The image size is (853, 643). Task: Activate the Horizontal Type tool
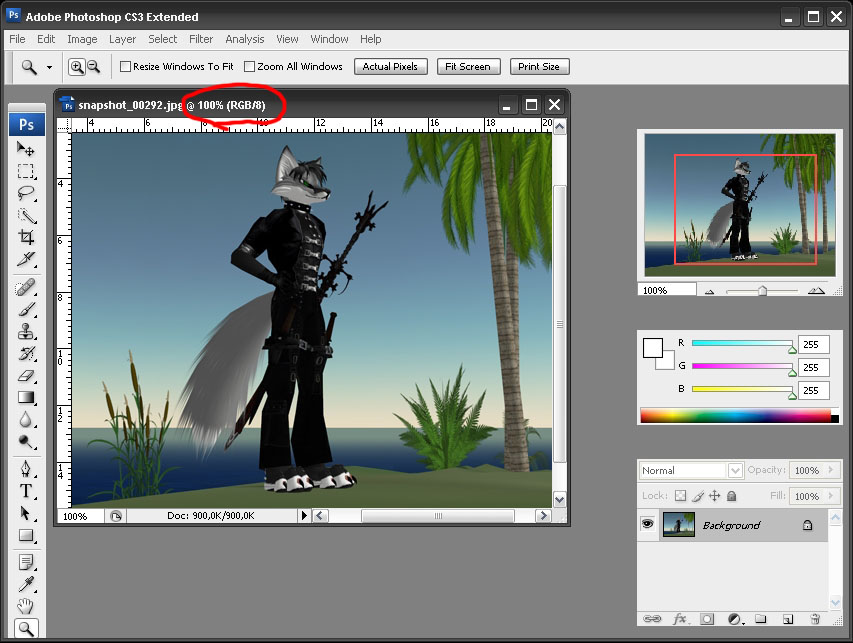26,490
